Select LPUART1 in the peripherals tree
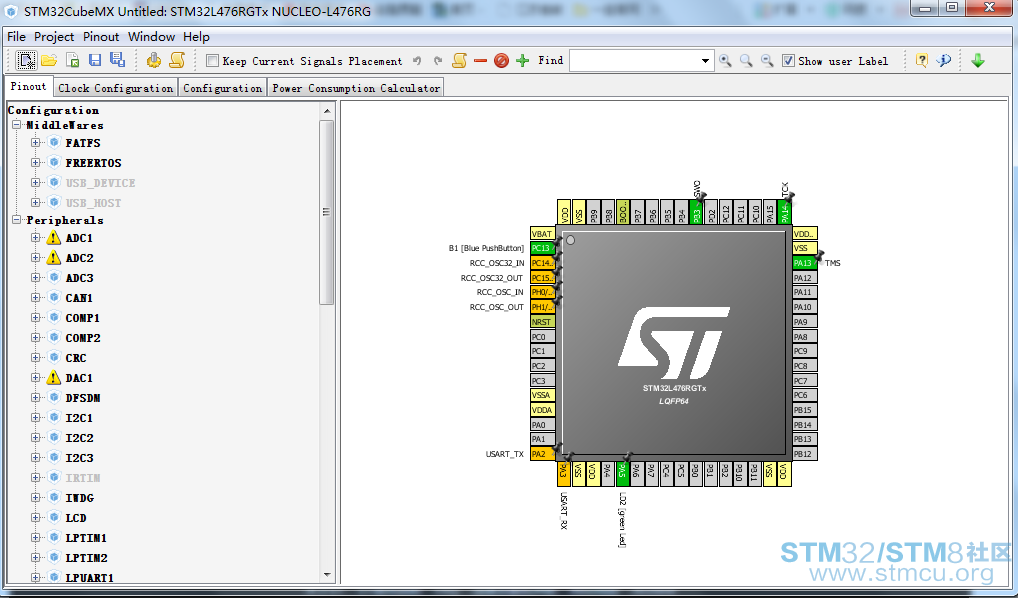The image size is (1018, 598). coord(90,577)
